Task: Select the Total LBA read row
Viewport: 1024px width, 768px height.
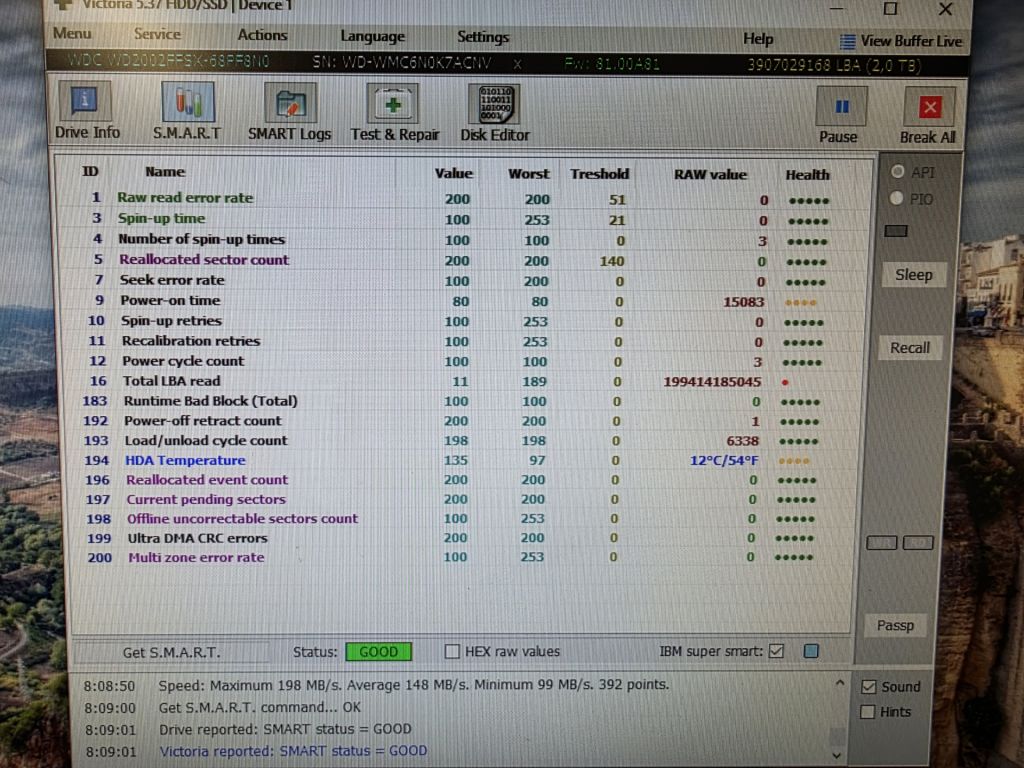Action: pyautogui.click(x=458, y=381)
